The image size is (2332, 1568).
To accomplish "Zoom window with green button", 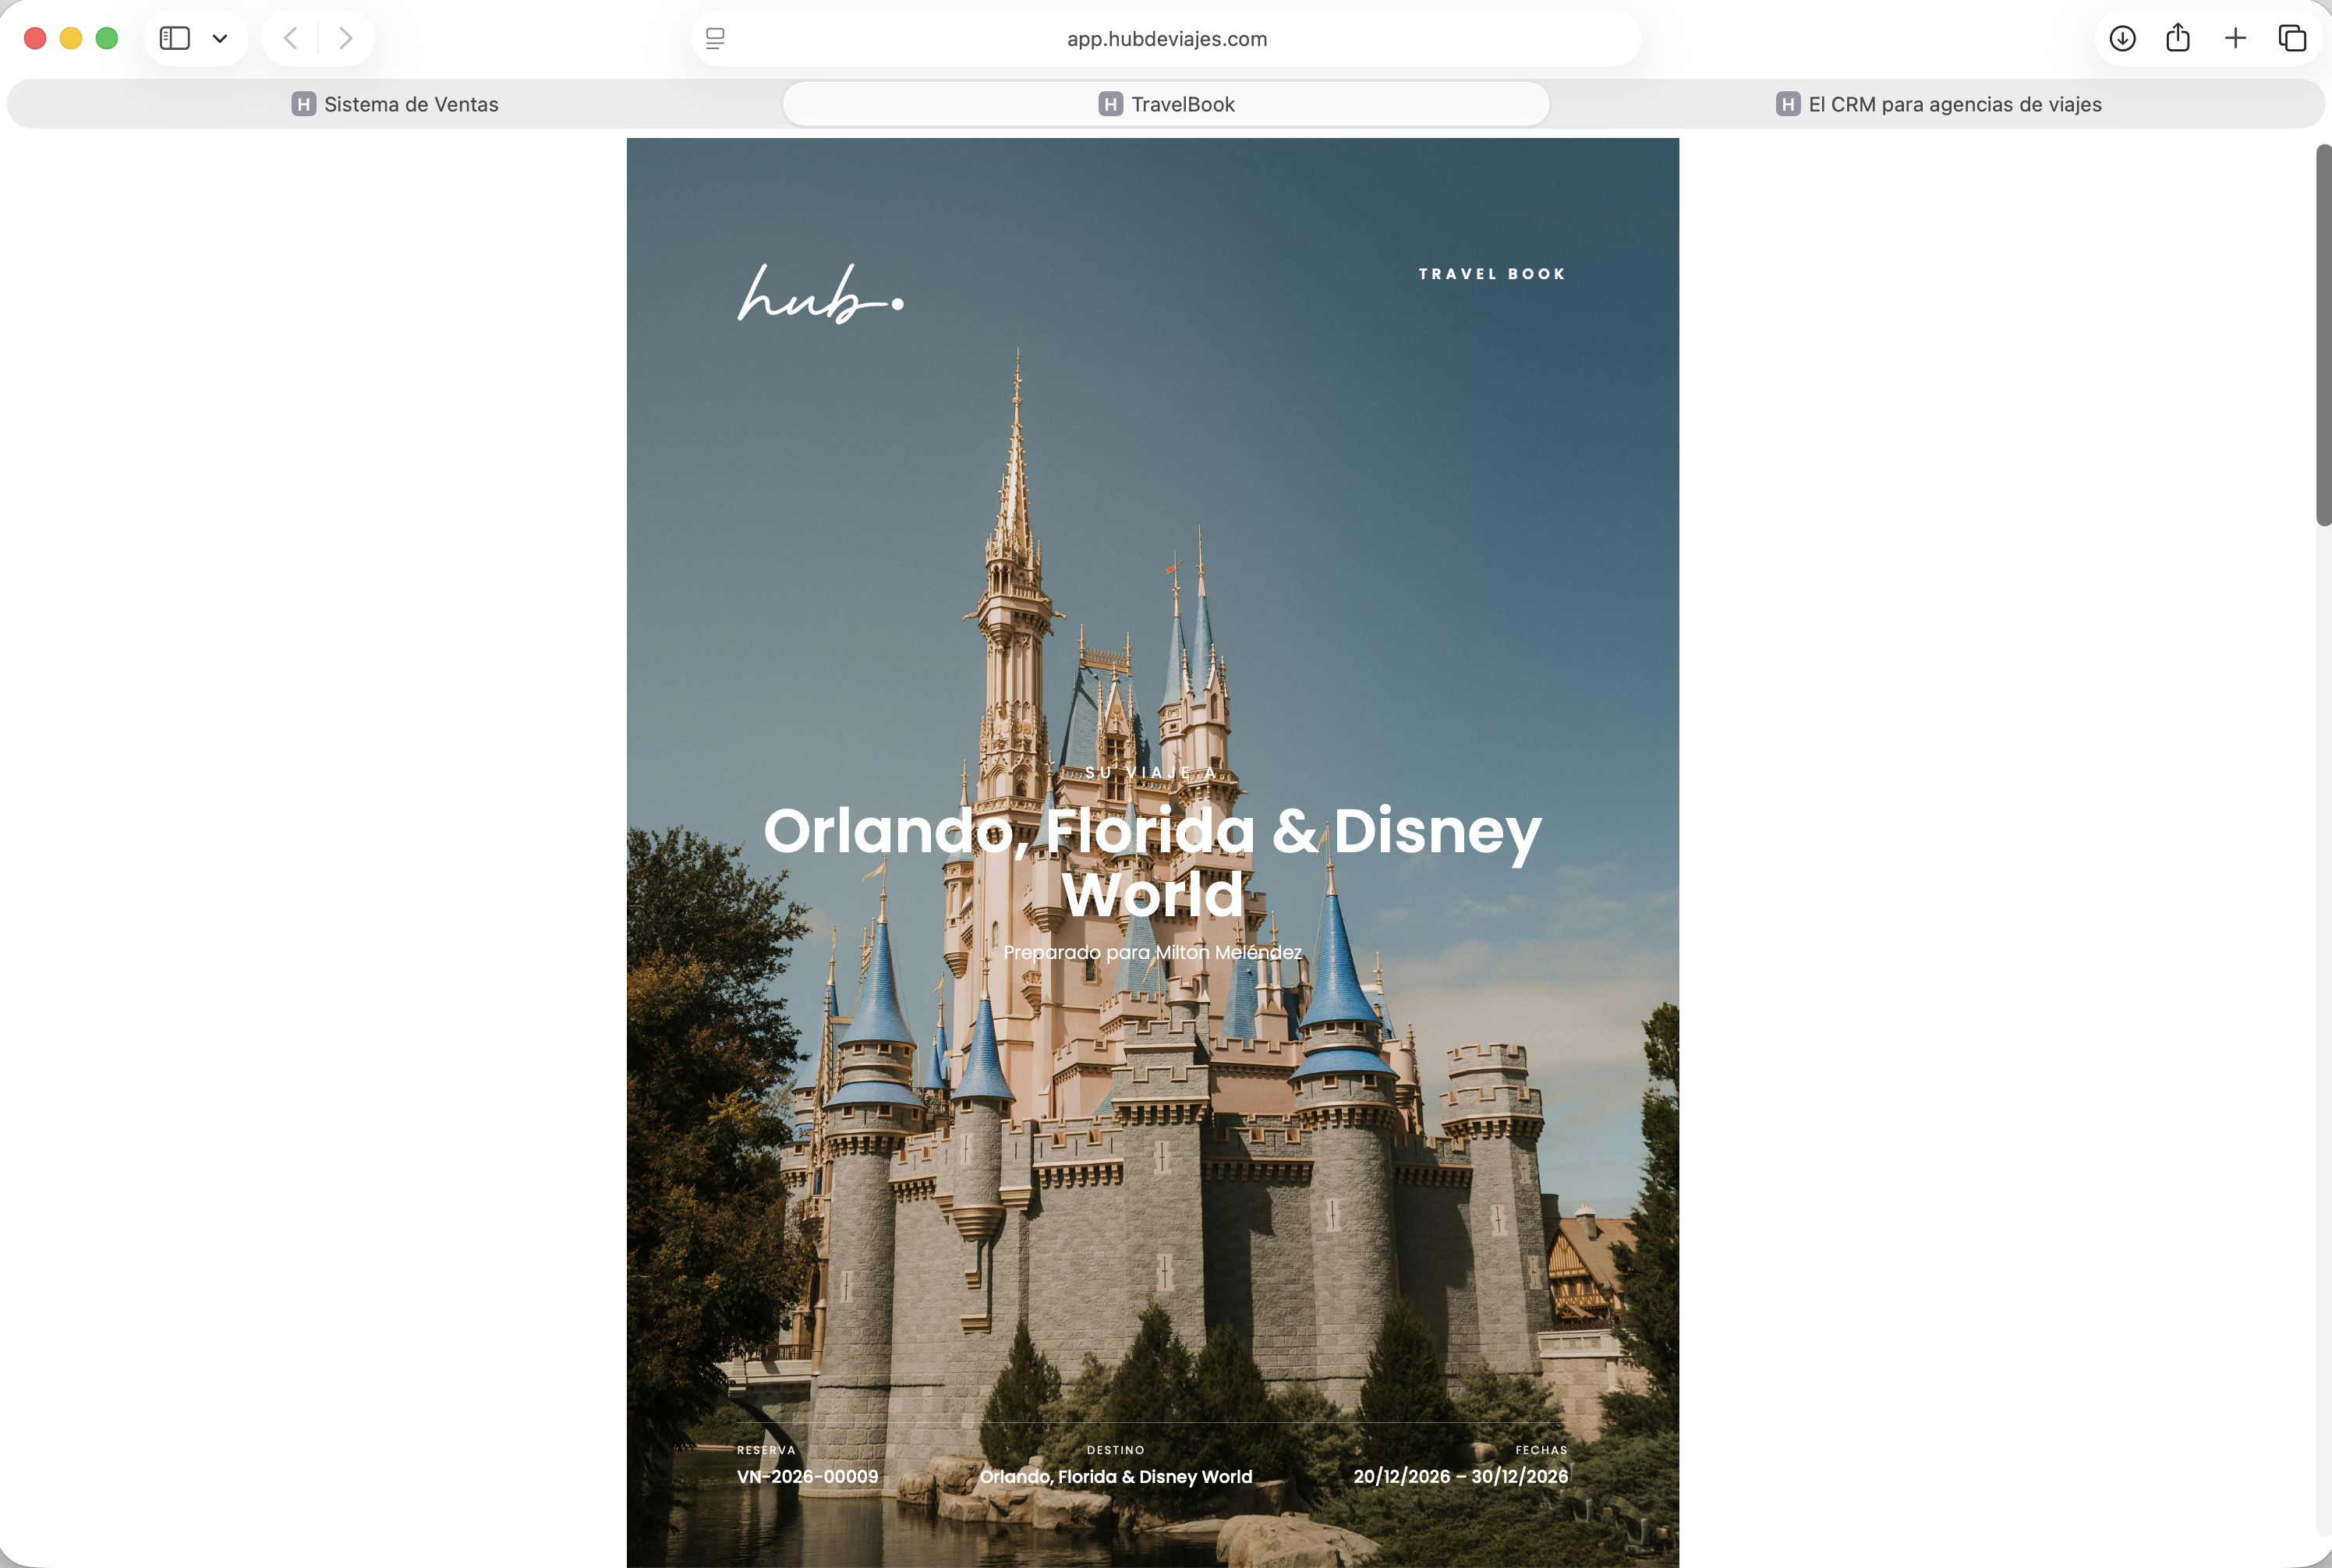I will point(107,38).
